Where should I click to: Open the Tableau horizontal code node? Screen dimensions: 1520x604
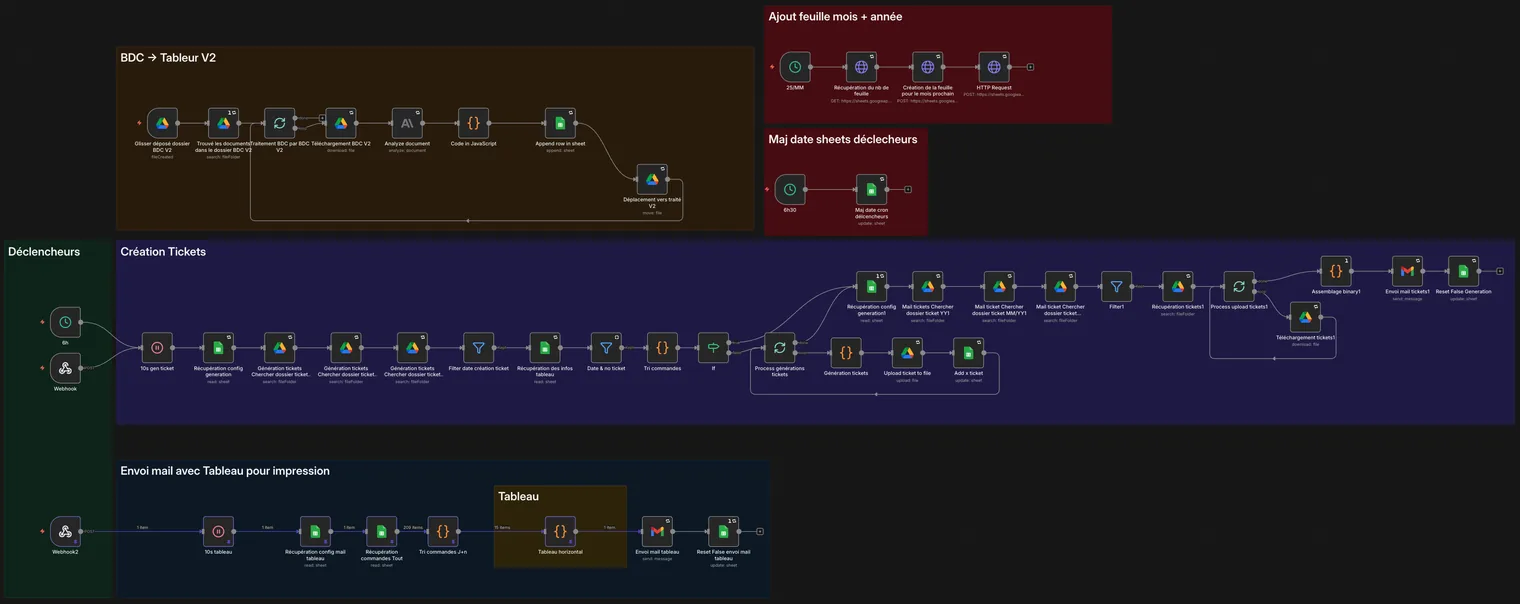pyautogui.click(x=560, y=531)
